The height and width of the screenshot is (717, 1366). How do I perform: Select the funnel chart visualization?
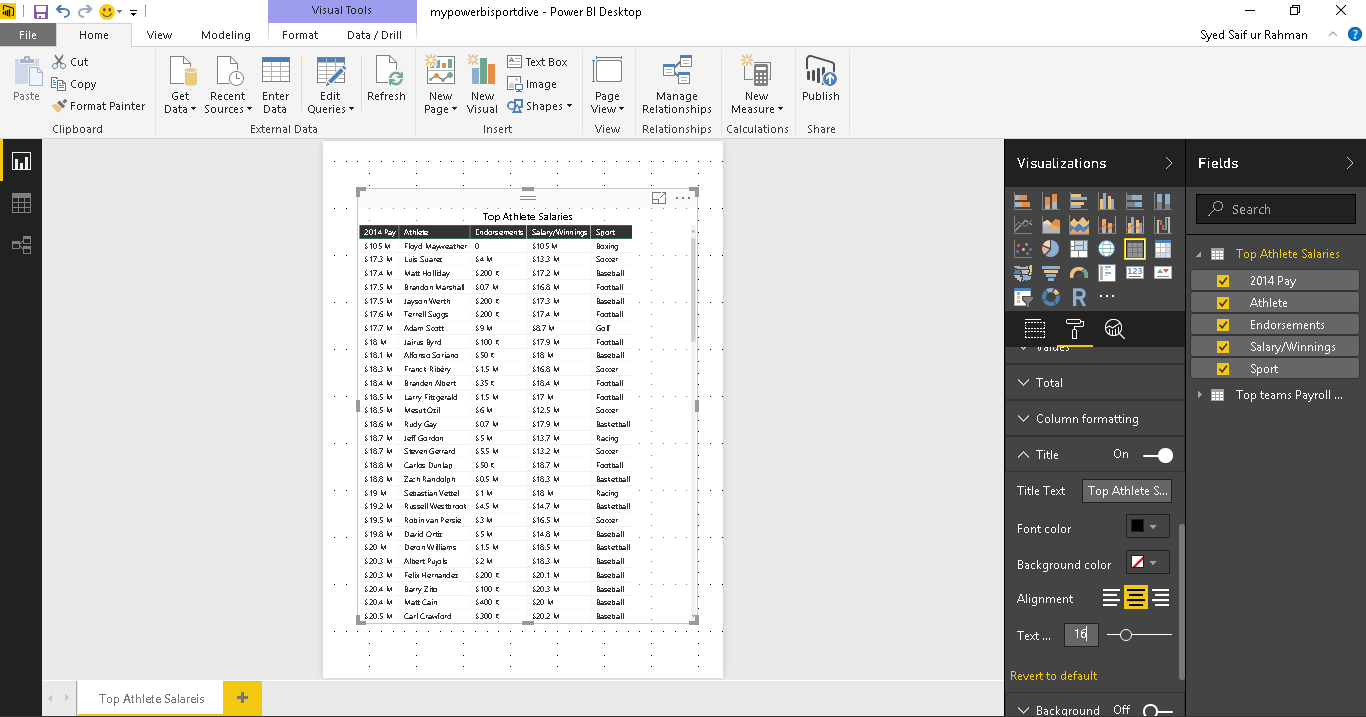point(1051,273)
